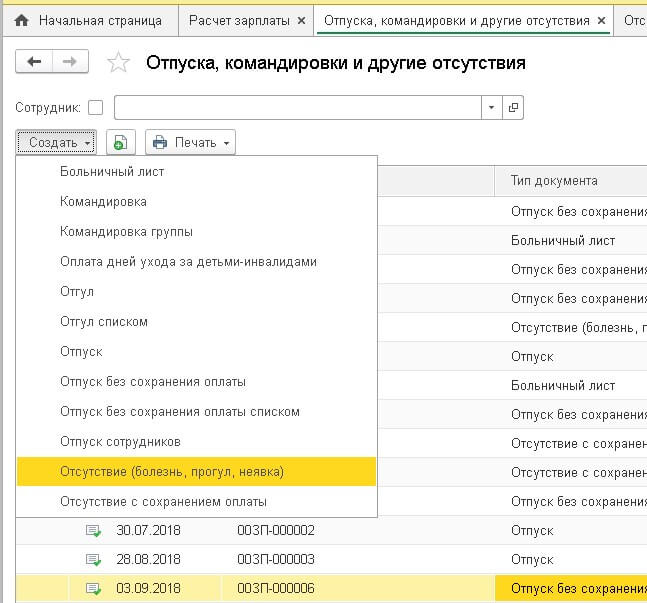Click document icon in row 30.07.2018
The width and height of the screenshot is (647, 603).
[x=93, y=530]
